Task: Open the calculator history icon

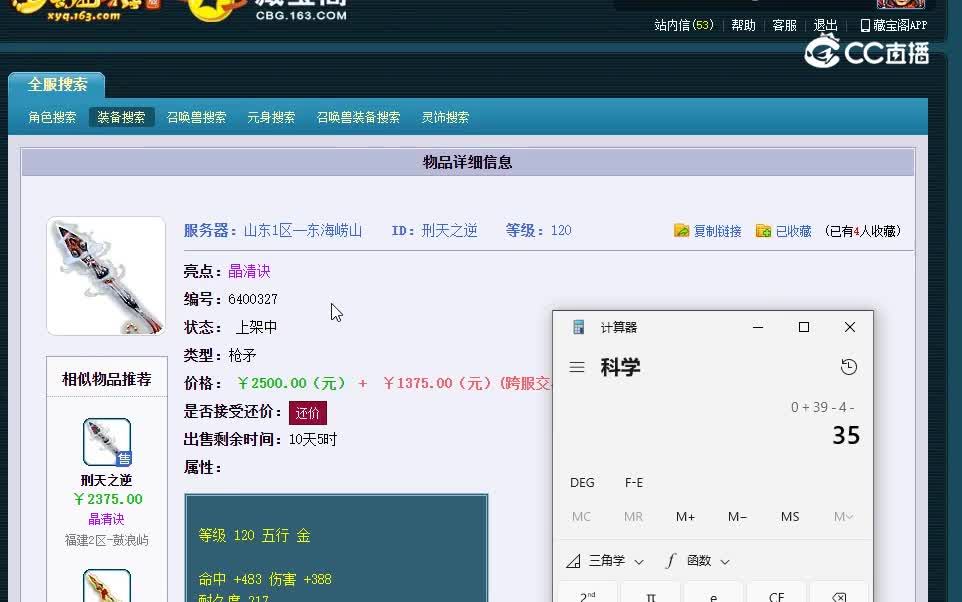Action: 848,367
